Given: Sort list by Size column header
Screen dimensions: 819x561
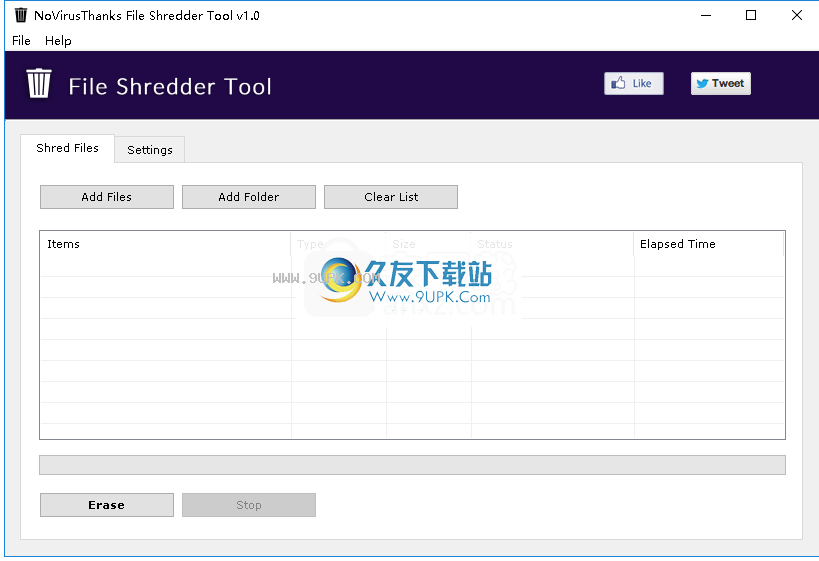Looking at the screenshot, I should tap(428, 244).
